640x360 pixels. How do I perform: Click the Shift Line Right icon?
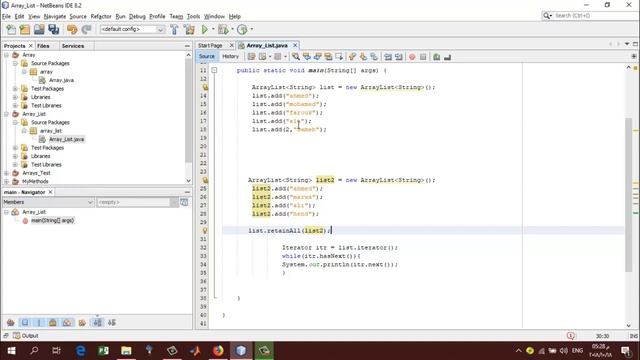399,57
